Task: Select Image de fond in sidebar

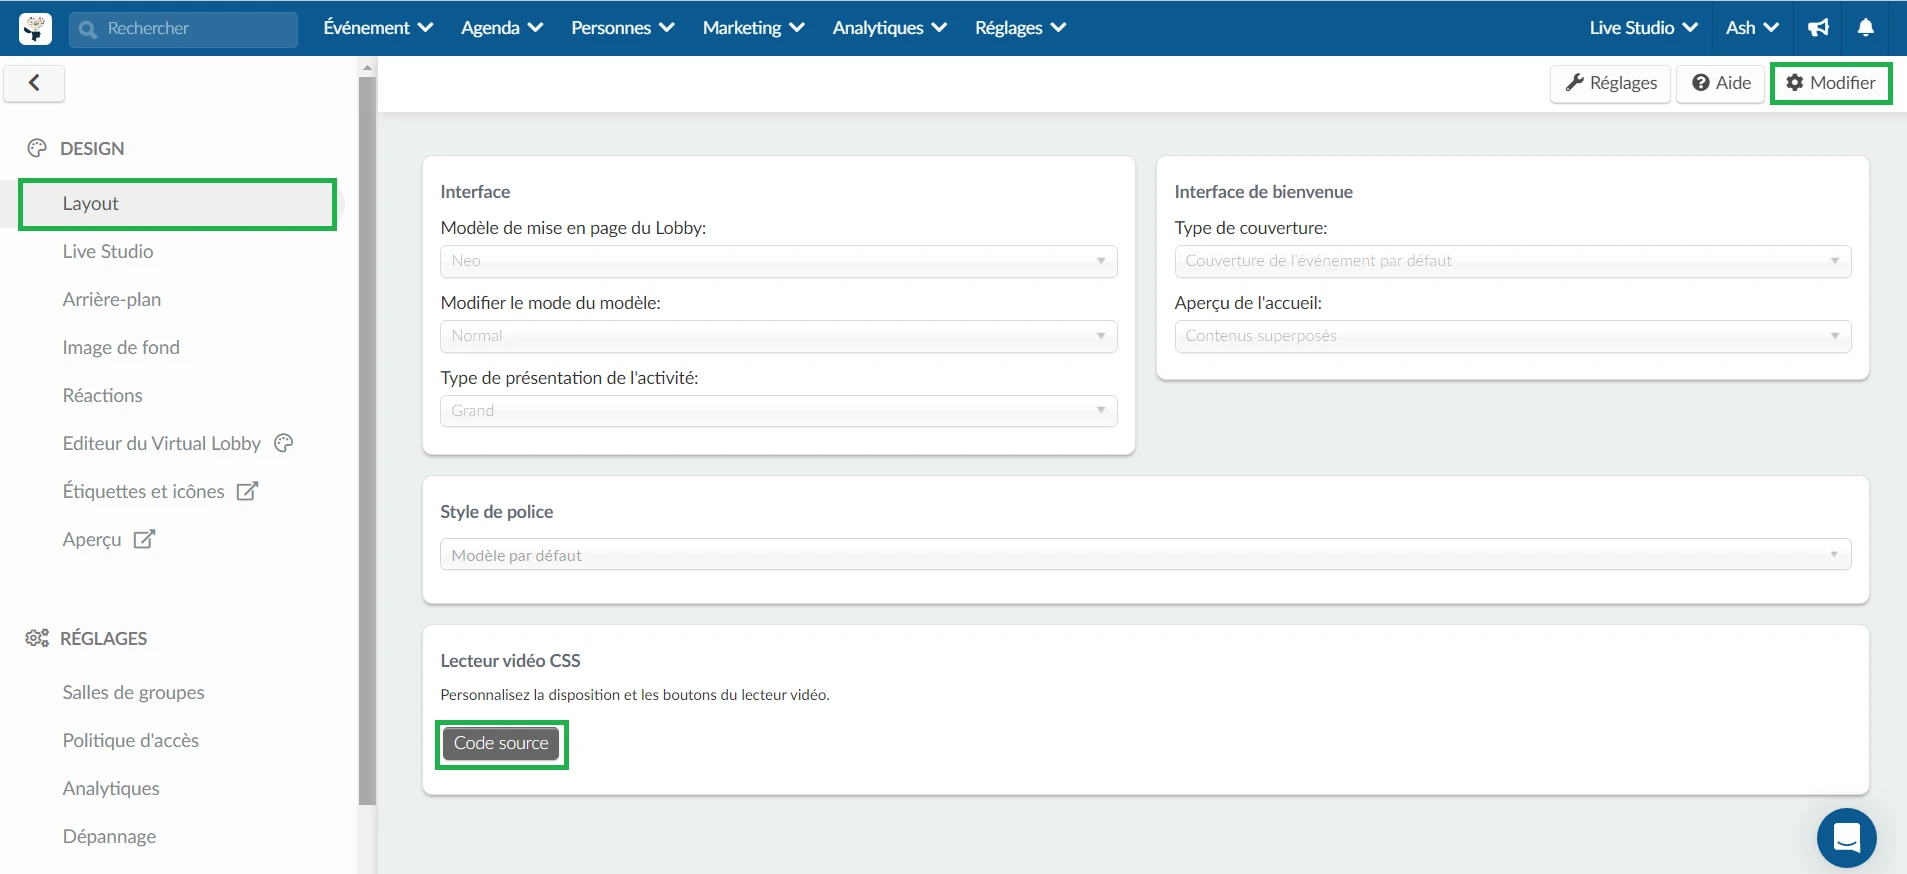Action: 121,348
